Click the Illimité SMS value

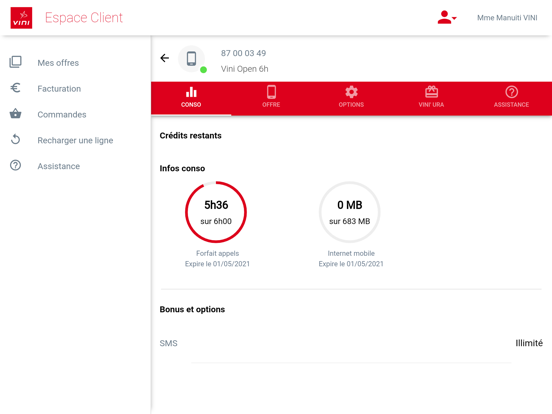(x=529, y=343)
